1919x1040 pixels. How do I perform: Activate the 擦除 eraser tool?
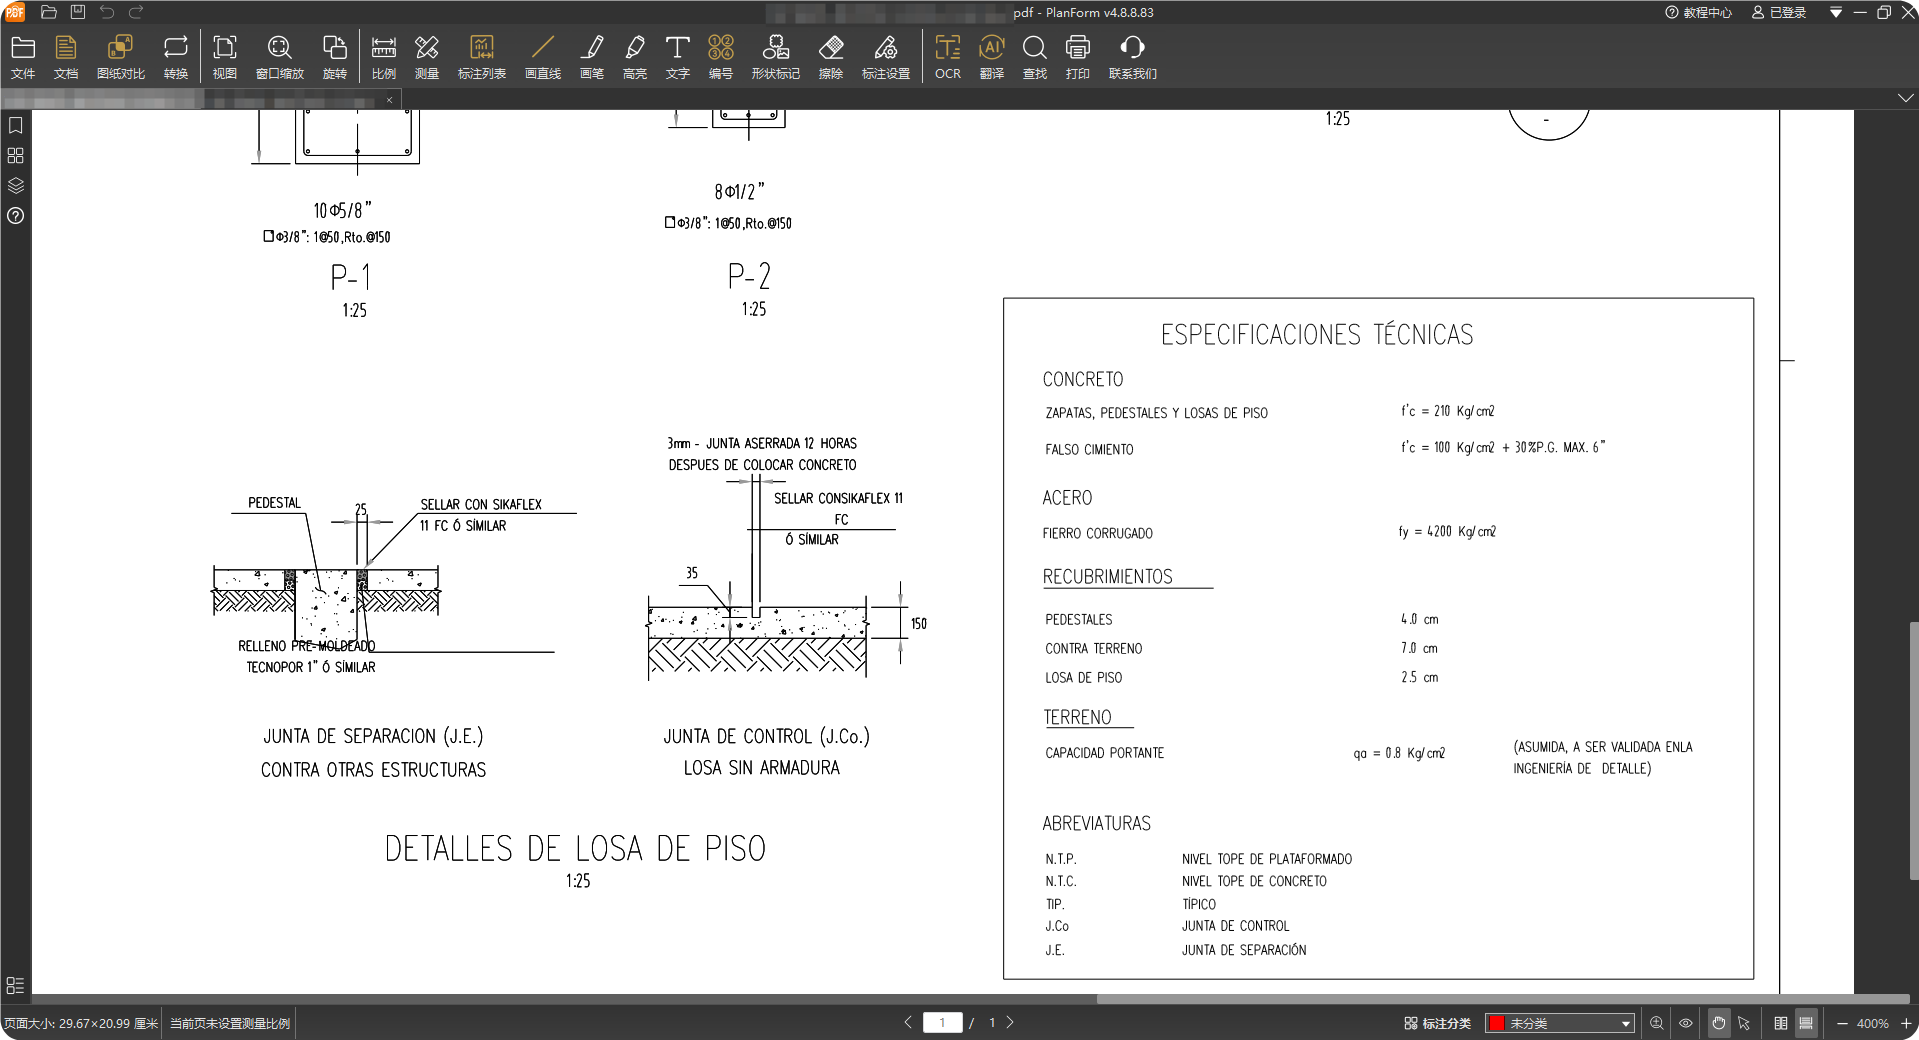coord(831,57)
